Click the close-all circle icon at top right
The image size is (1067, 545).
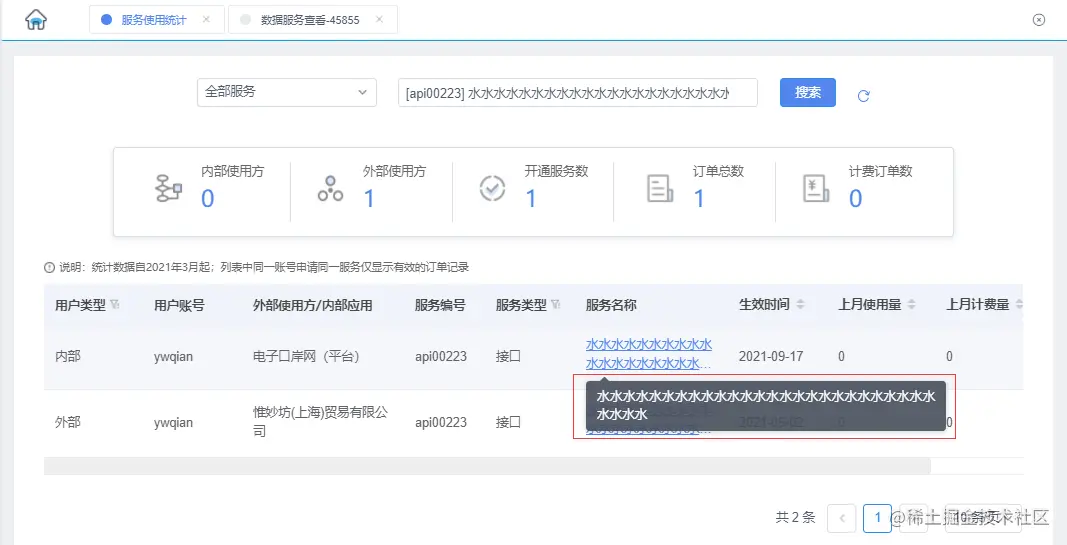(1038, 20)
